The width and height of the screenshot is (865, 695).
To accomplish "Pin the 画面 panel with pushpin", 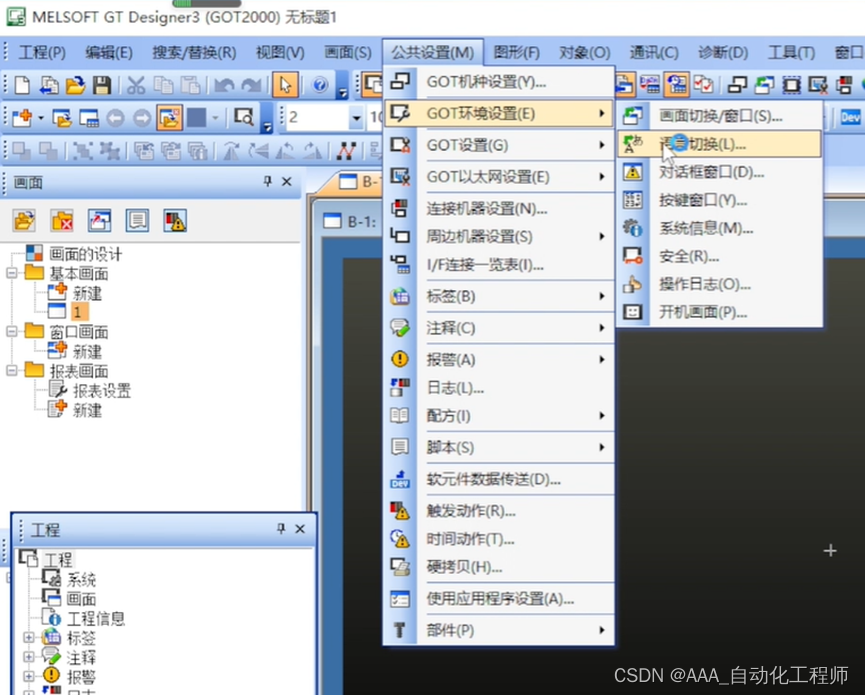I will tap(268, 181).
